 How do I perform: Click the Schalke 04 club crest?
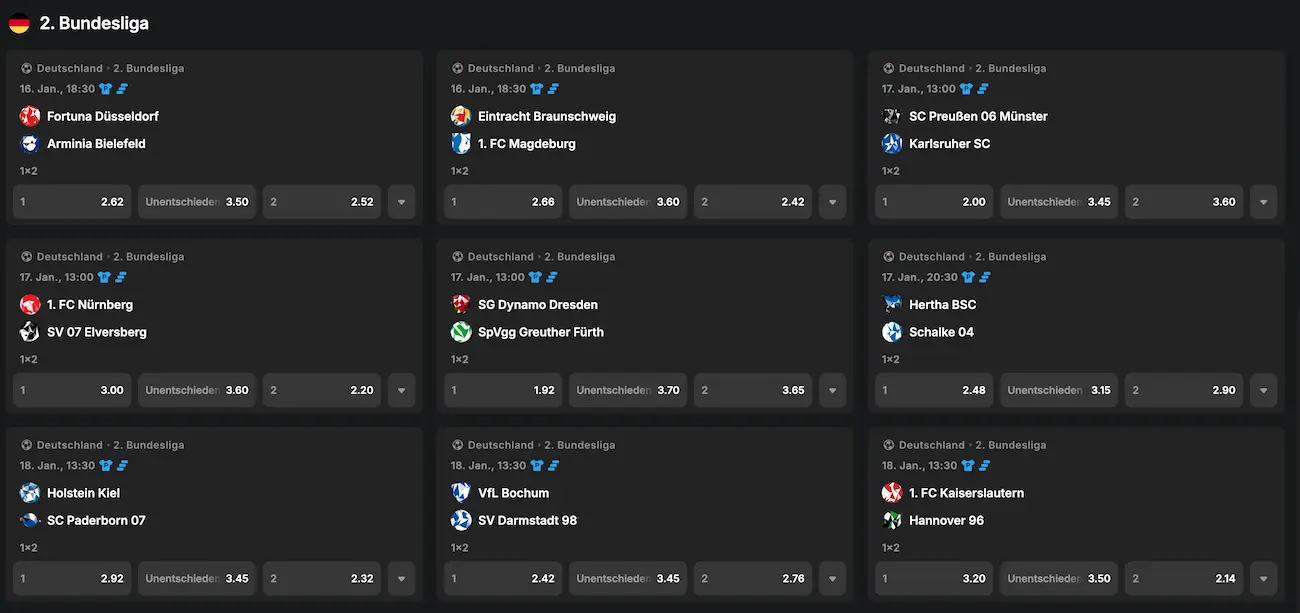coord(892,332)
